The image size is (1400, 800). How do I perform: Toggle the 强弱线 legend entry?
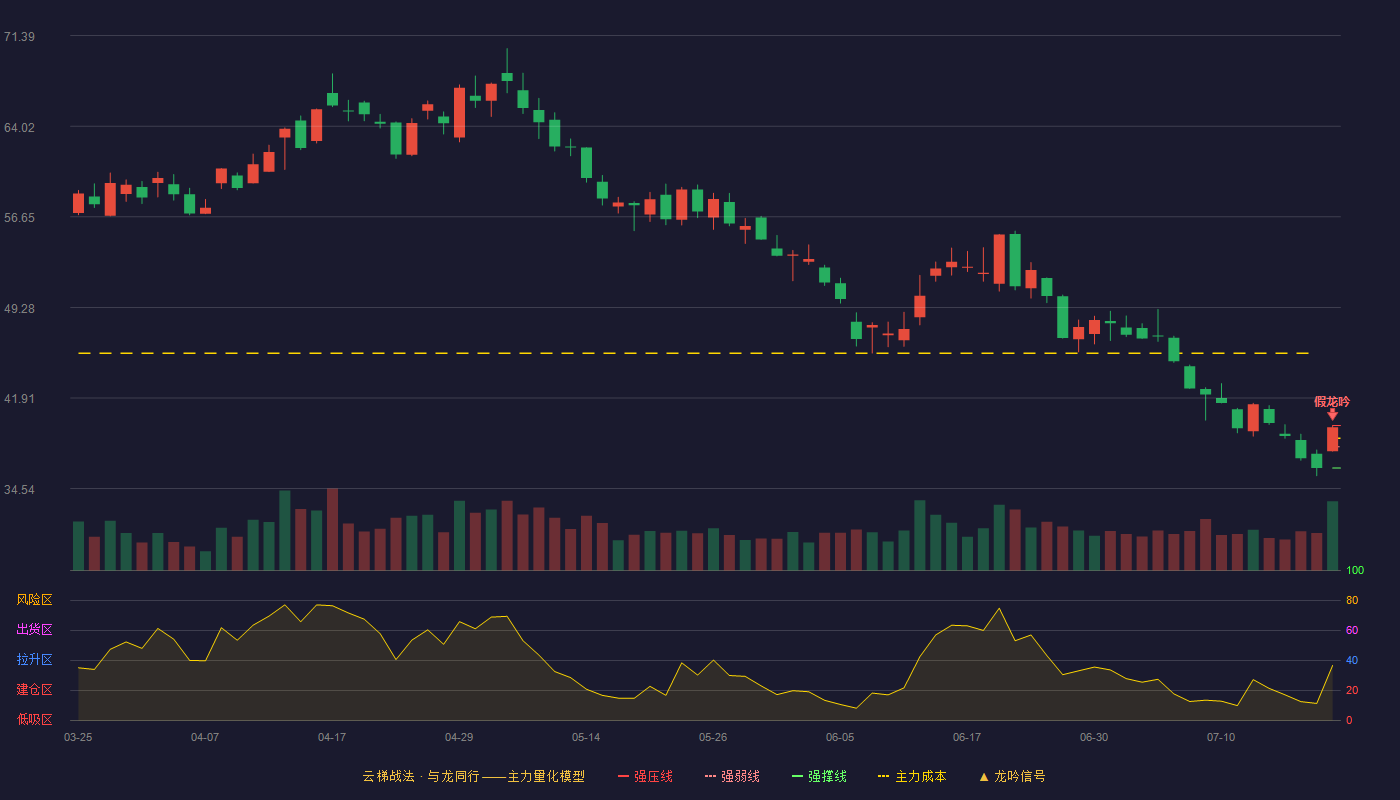tap(732, 776)
